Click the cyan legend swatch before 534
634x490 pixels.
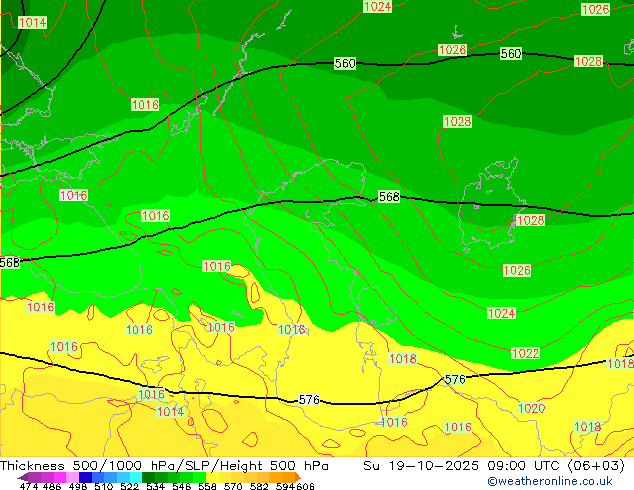pyautogui.click(x=136, y=477)
